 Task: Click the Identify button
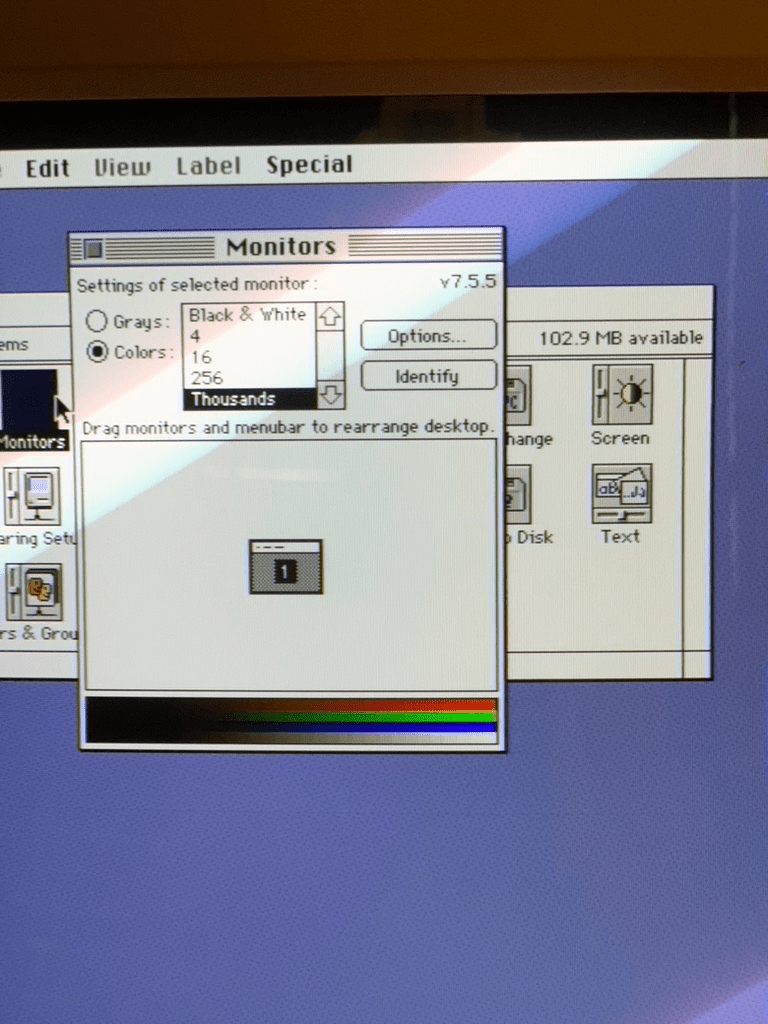pos(428,376)
